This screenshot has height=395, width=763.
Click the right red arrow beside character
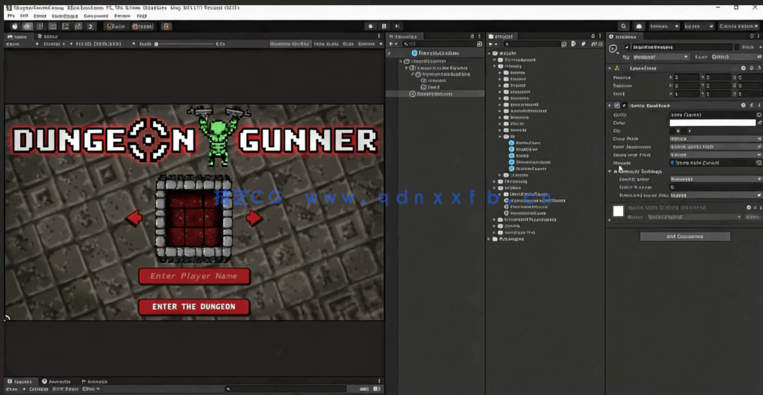pyautogui.click(x=254, y=218)
